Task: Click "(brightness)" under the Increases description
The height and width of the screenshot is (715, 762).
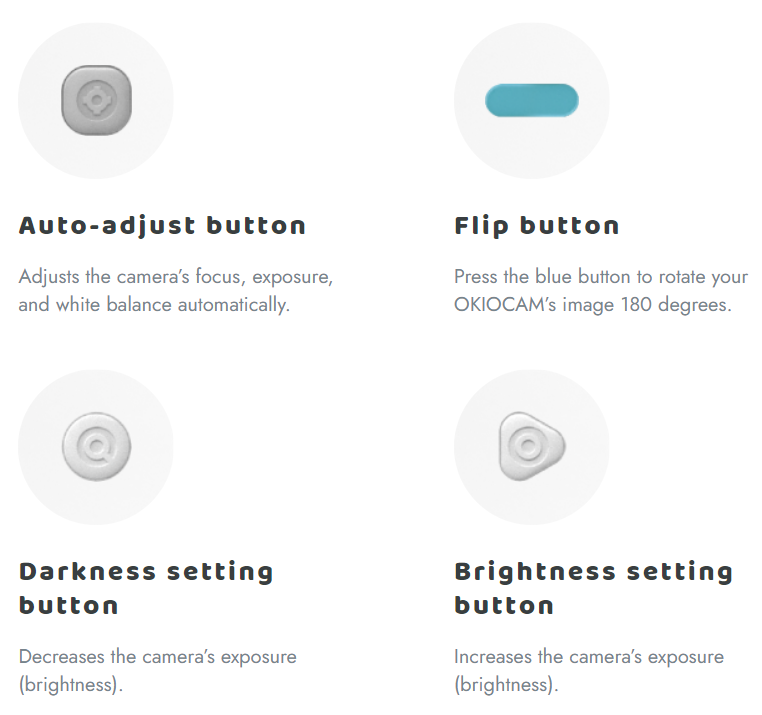Action: (x=506, y=685)
